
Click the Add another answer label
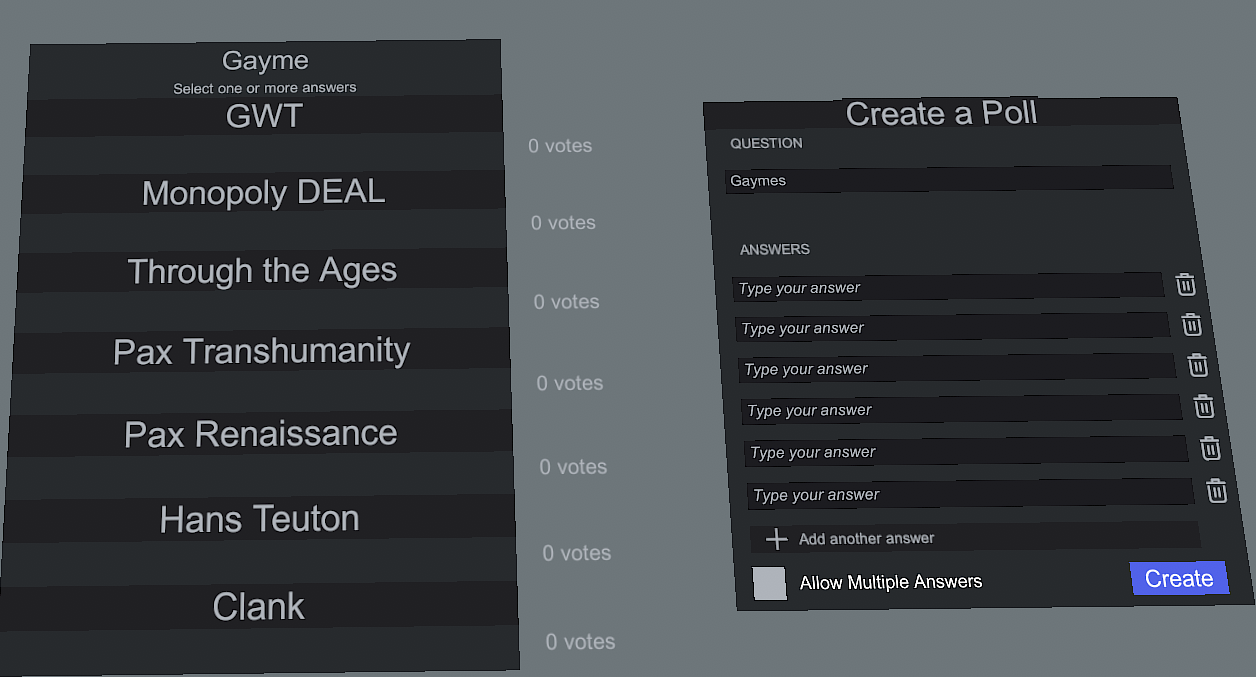tap(866, 538)
